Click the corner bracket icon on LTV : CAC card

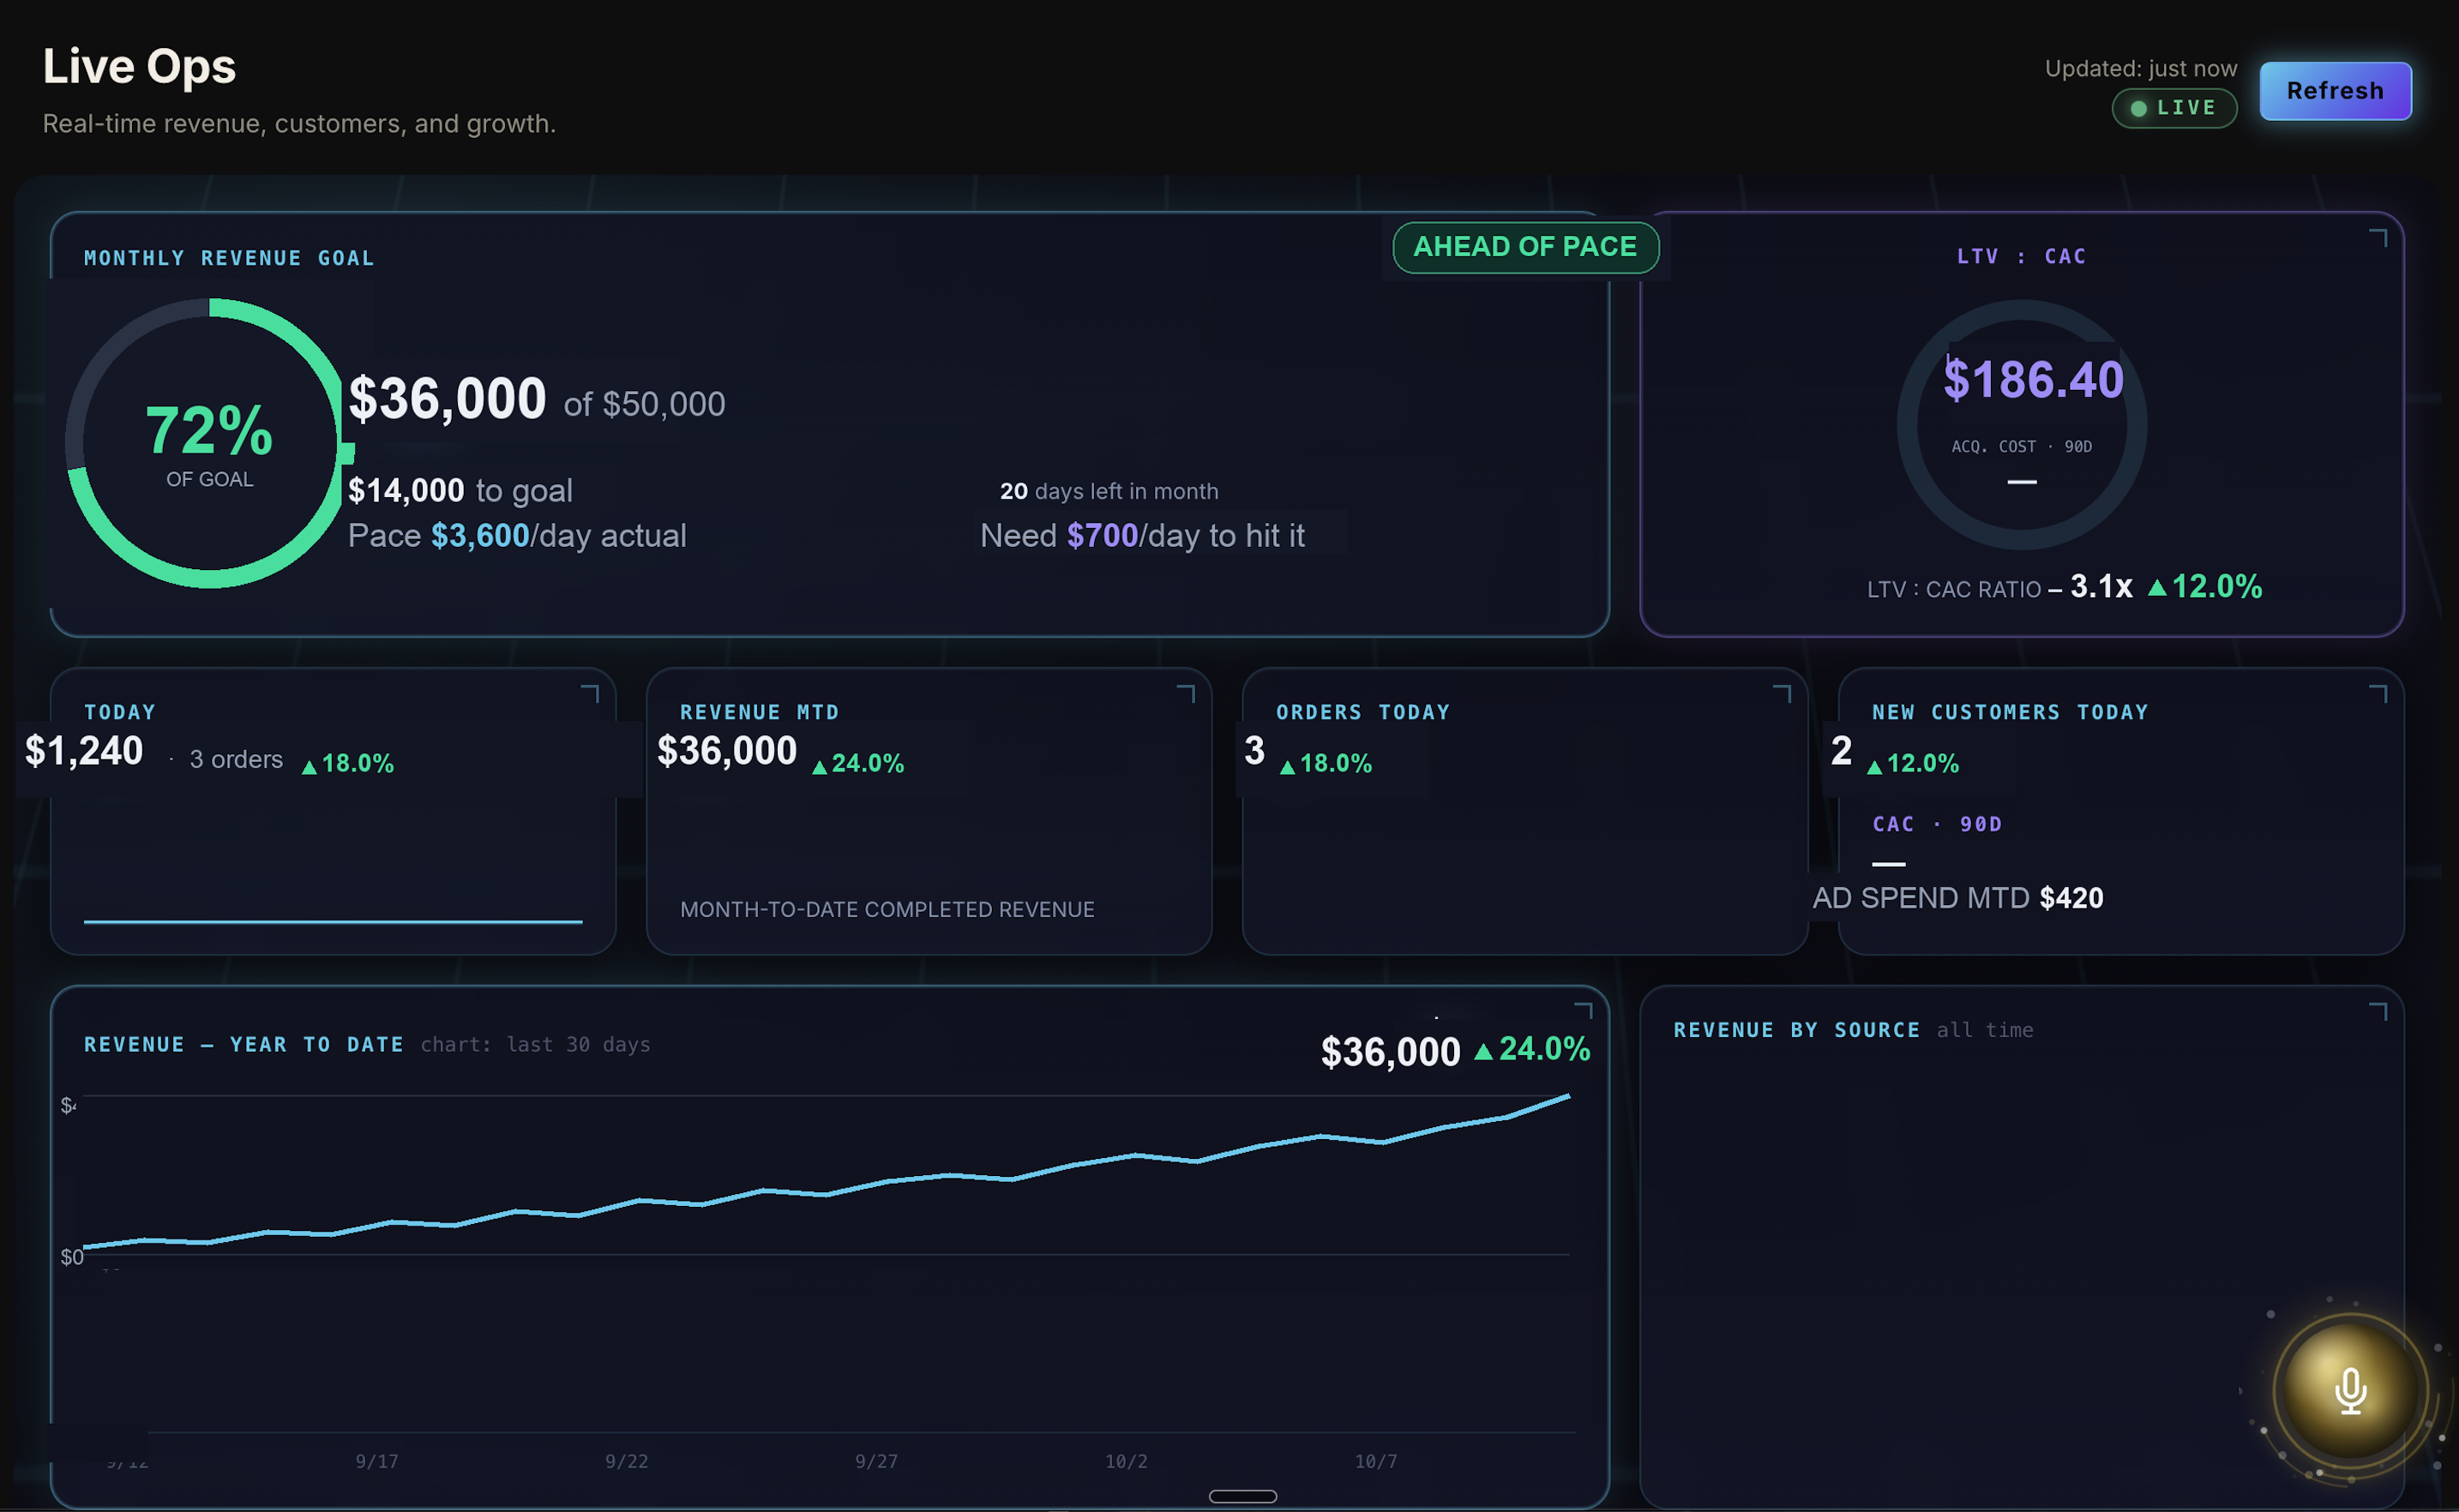(x=2379, y=238)
